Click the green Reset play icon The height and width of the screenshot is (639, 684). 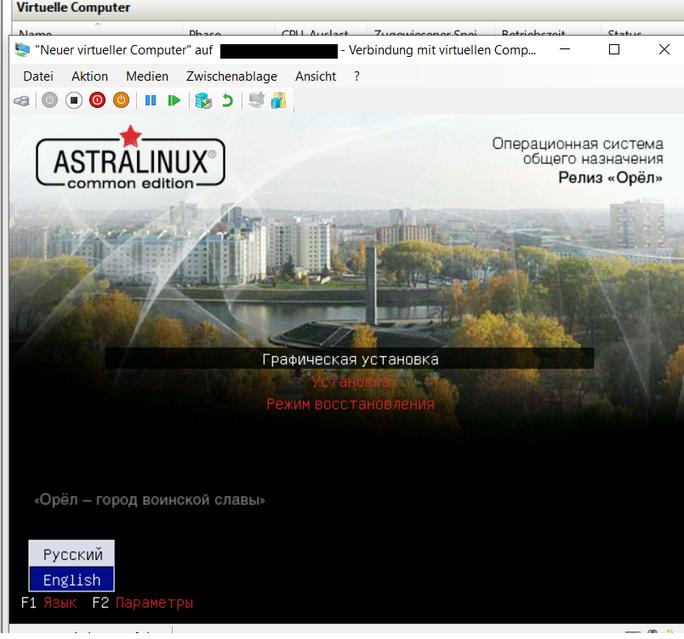(x=174, y=101)
